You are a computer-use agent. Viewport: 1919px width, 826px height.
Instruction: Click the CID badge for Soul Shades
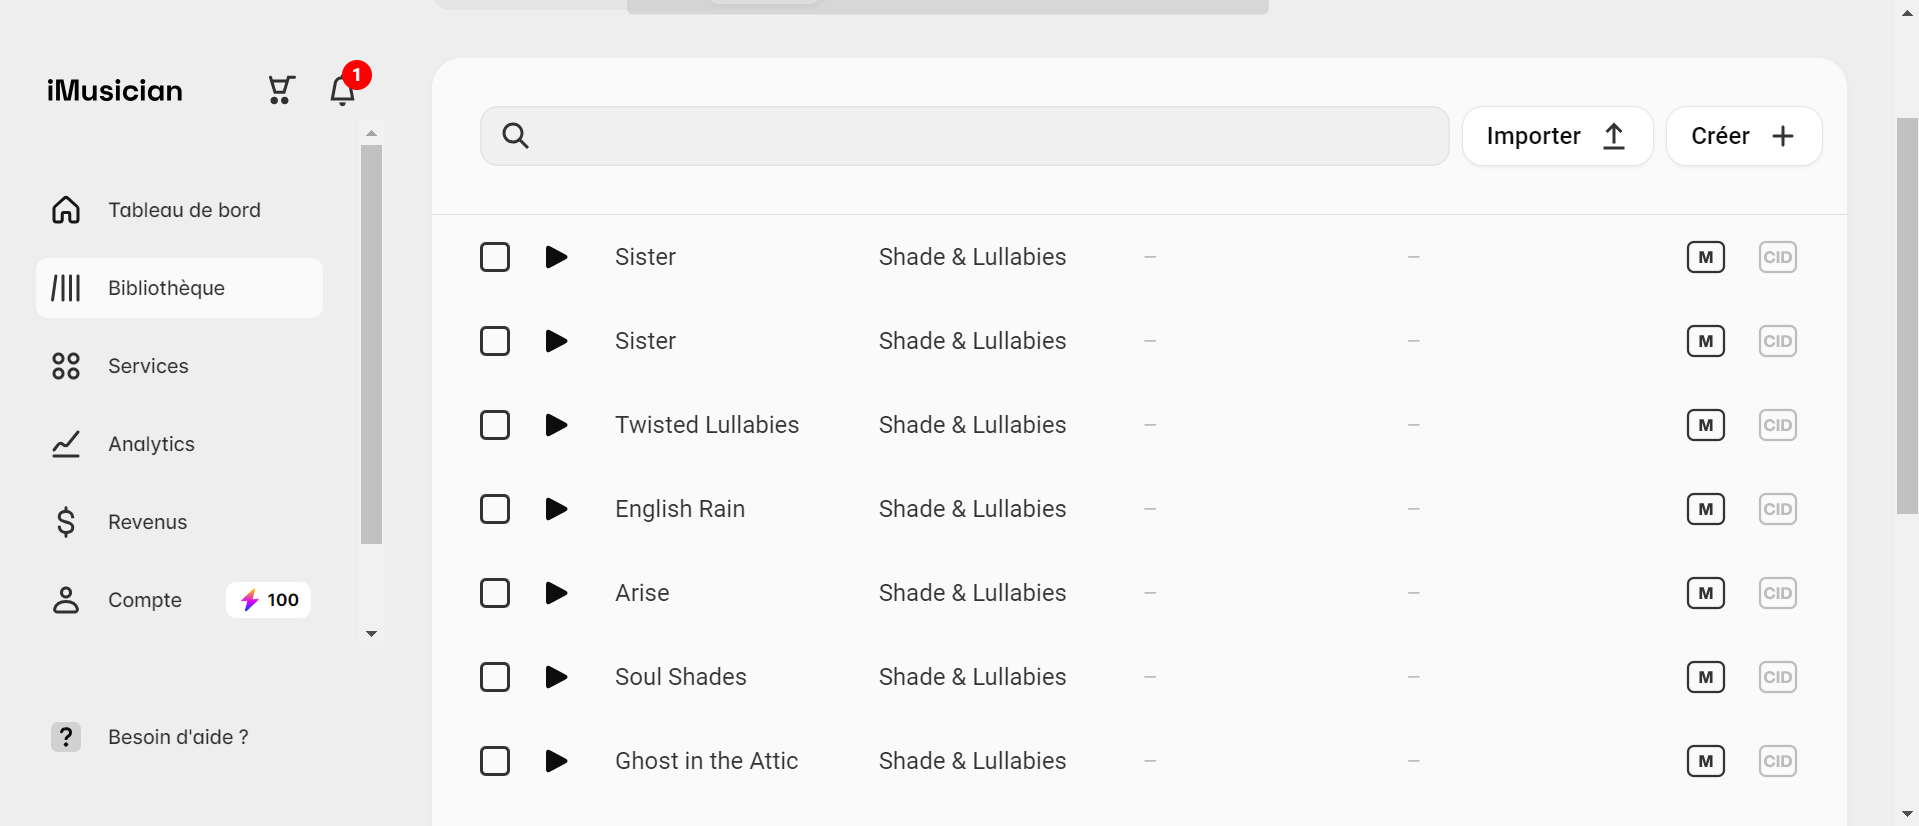click(x=1777, y=677)
